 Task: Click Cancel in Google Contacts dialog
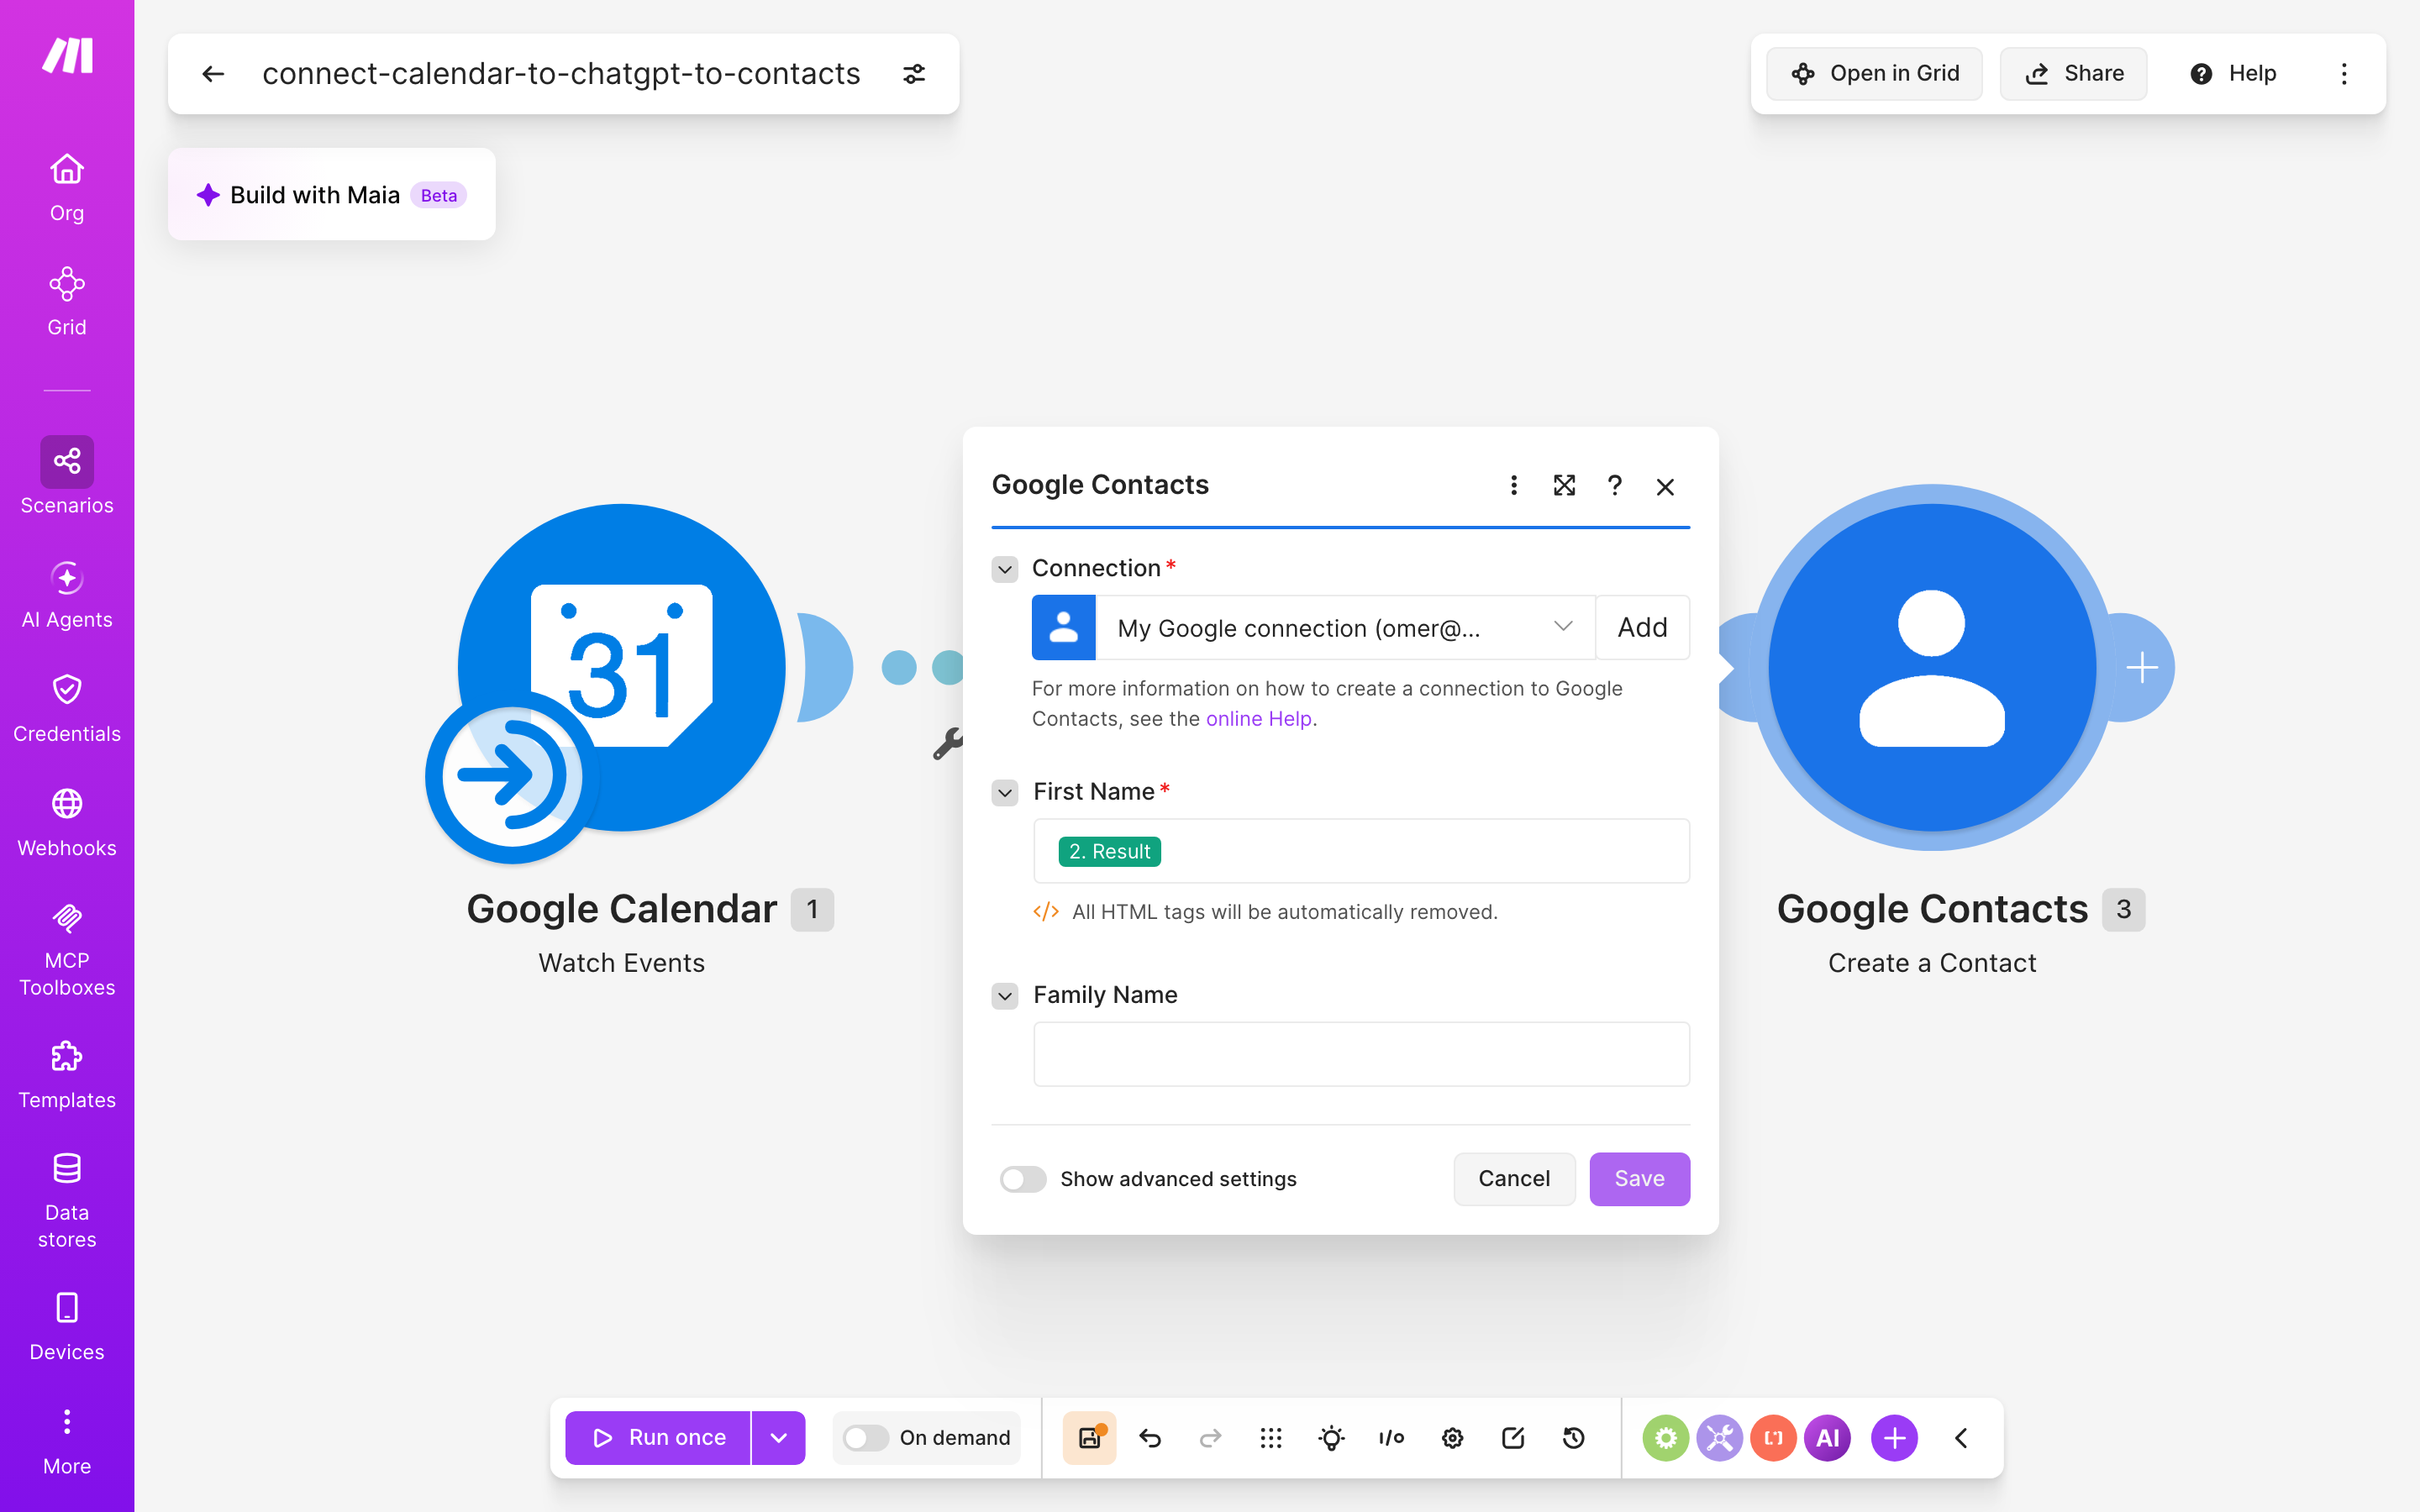coord(1514,1179)
